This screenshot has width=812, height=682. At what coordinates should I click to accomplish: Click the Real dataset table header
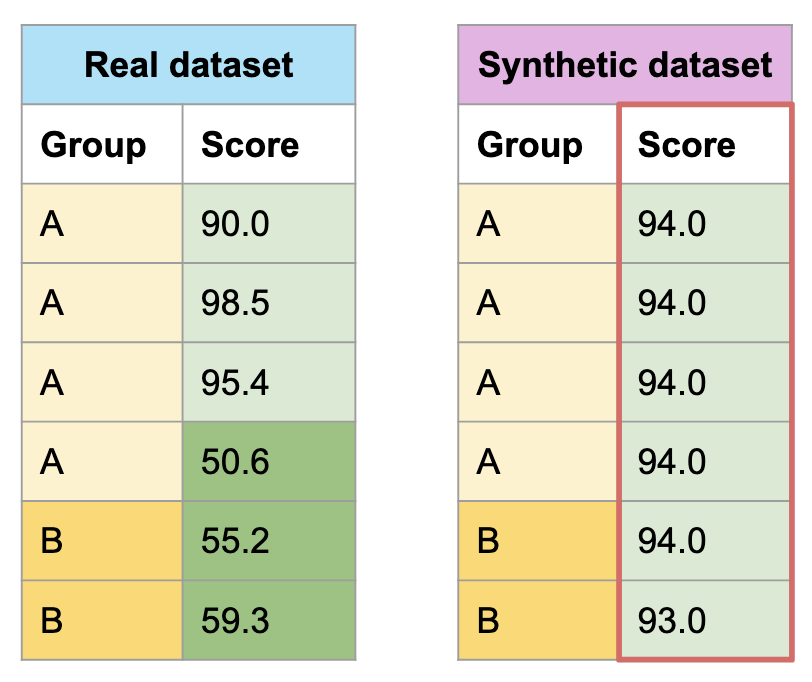tap(188, 65)
